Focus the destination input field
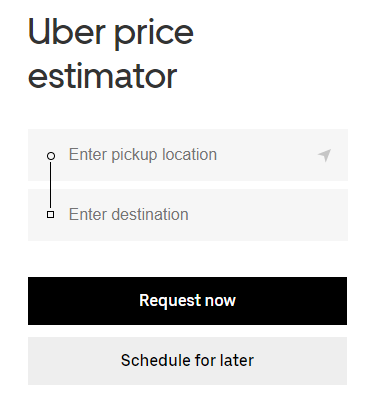This screenshot has width=378, height=398. (x=188, y=215)
